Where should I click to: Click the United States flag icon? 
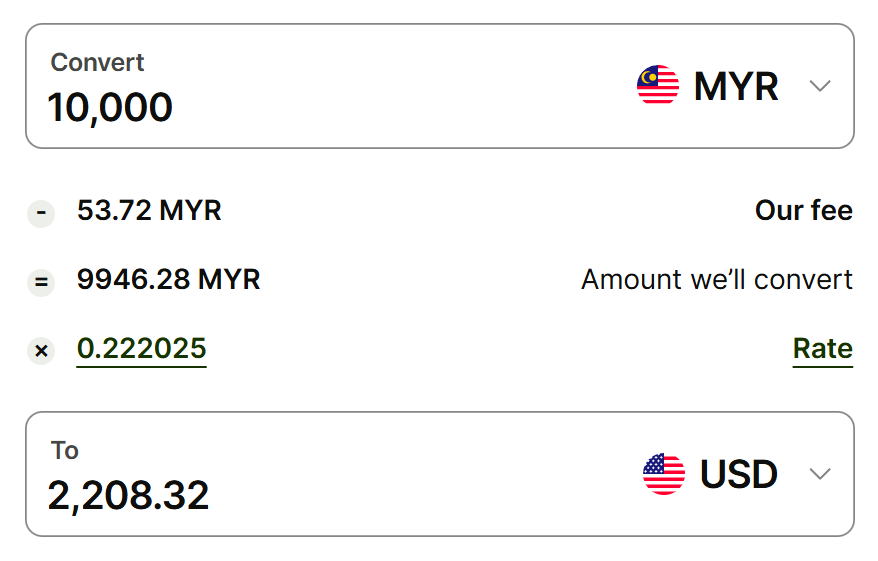point(664,474)
